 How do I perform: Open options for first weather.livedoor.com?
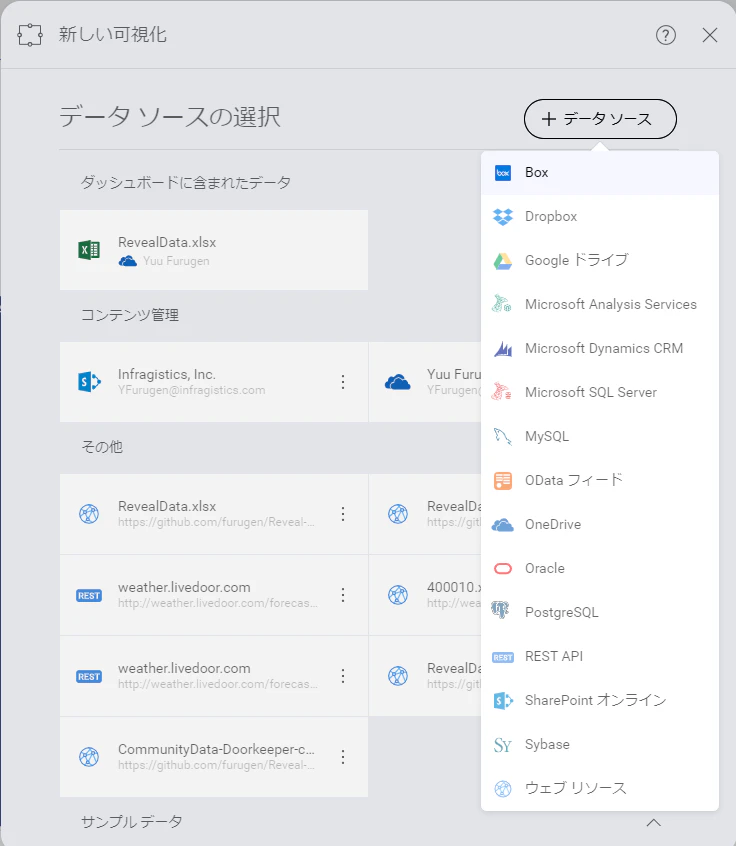(x=343, y=595)
